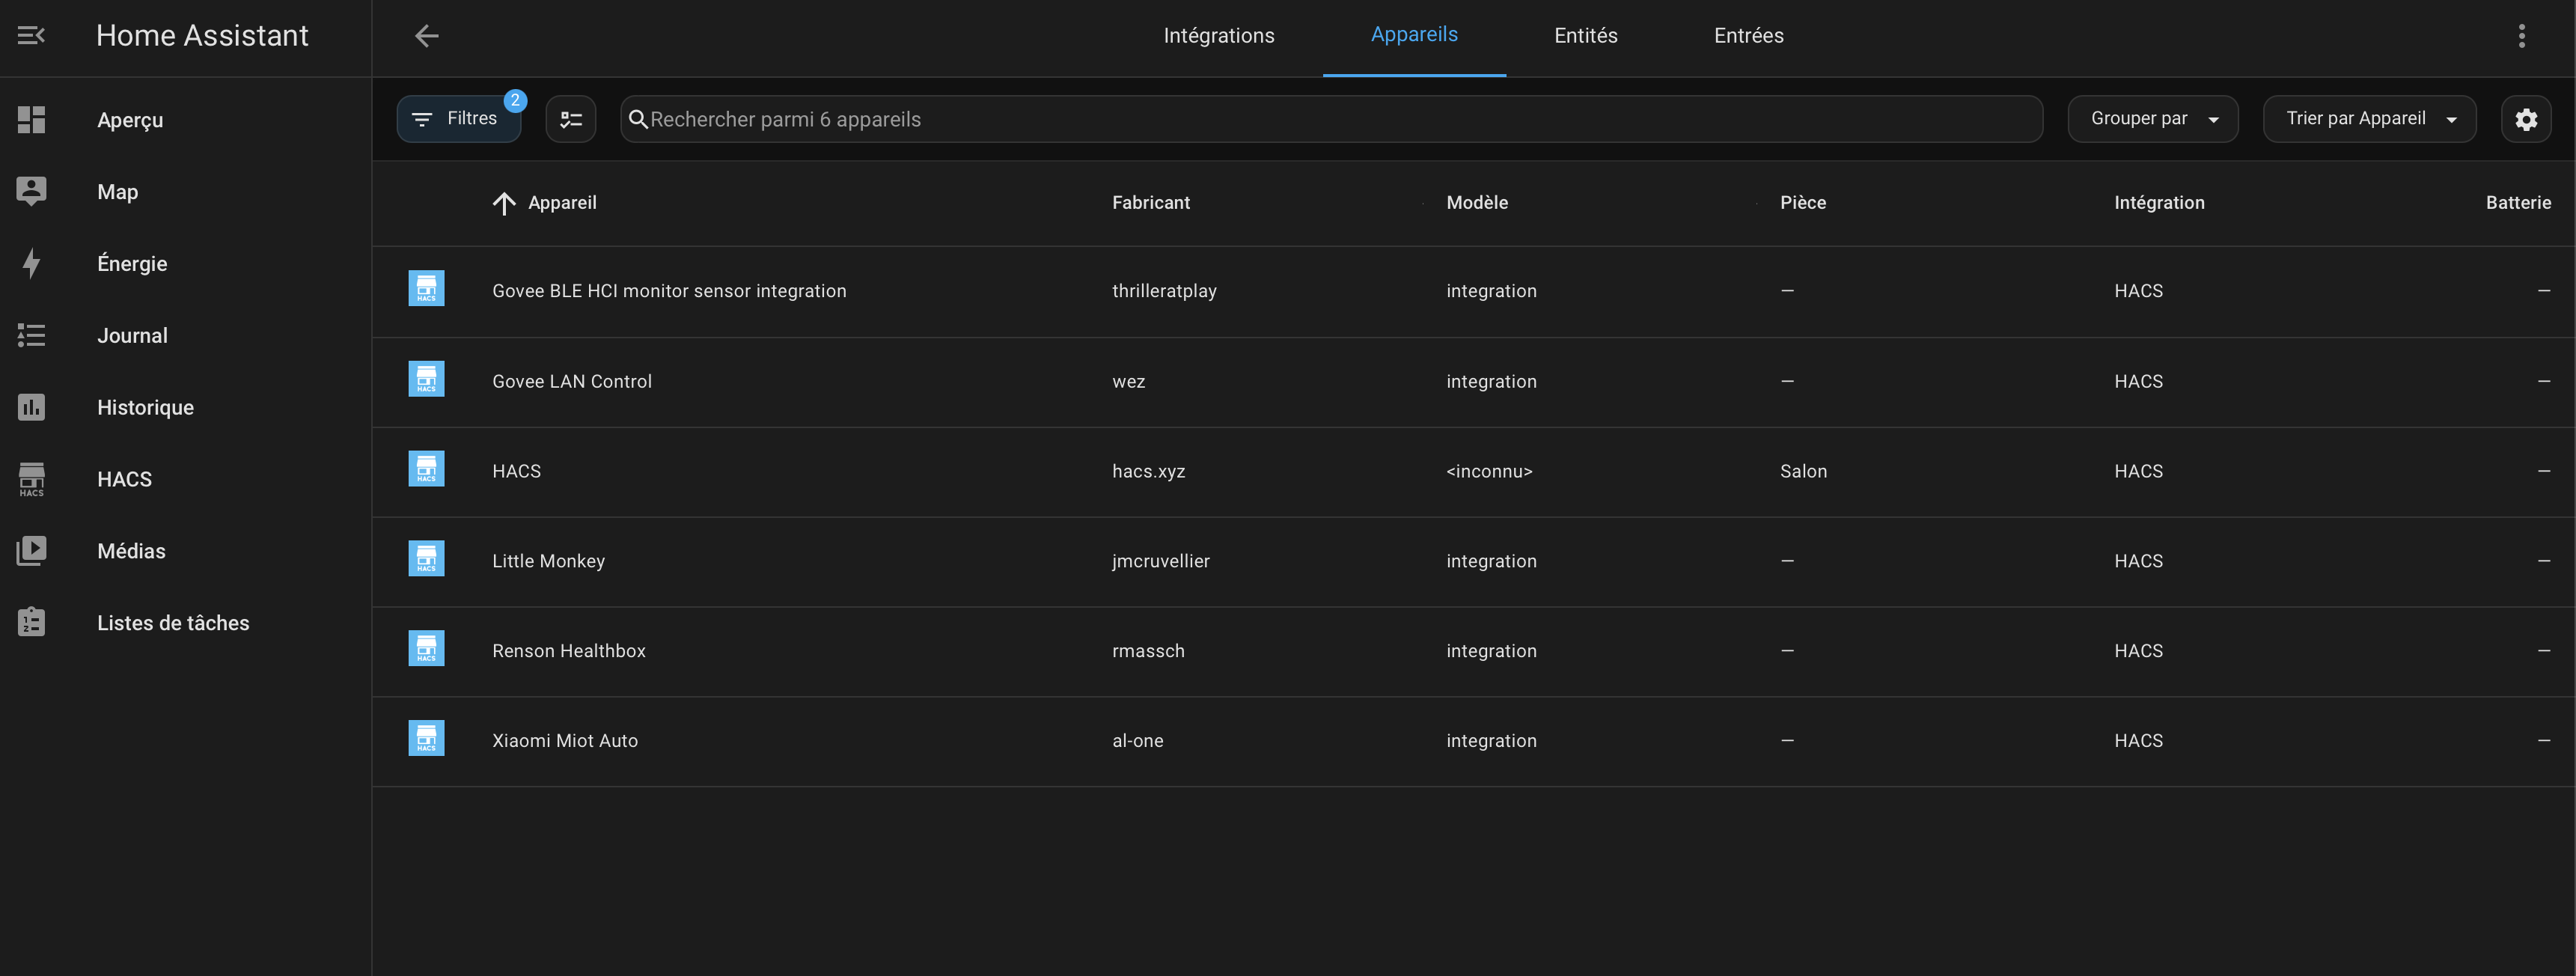Viewport: 2576px width, 976px height.
Task: Click the al-one manufacturer cell
Action: tap(1138, 741)
